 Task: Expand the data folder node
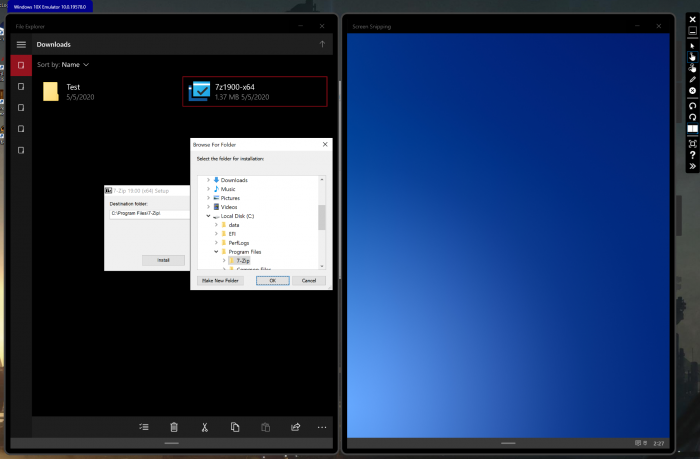pos(216,225)
